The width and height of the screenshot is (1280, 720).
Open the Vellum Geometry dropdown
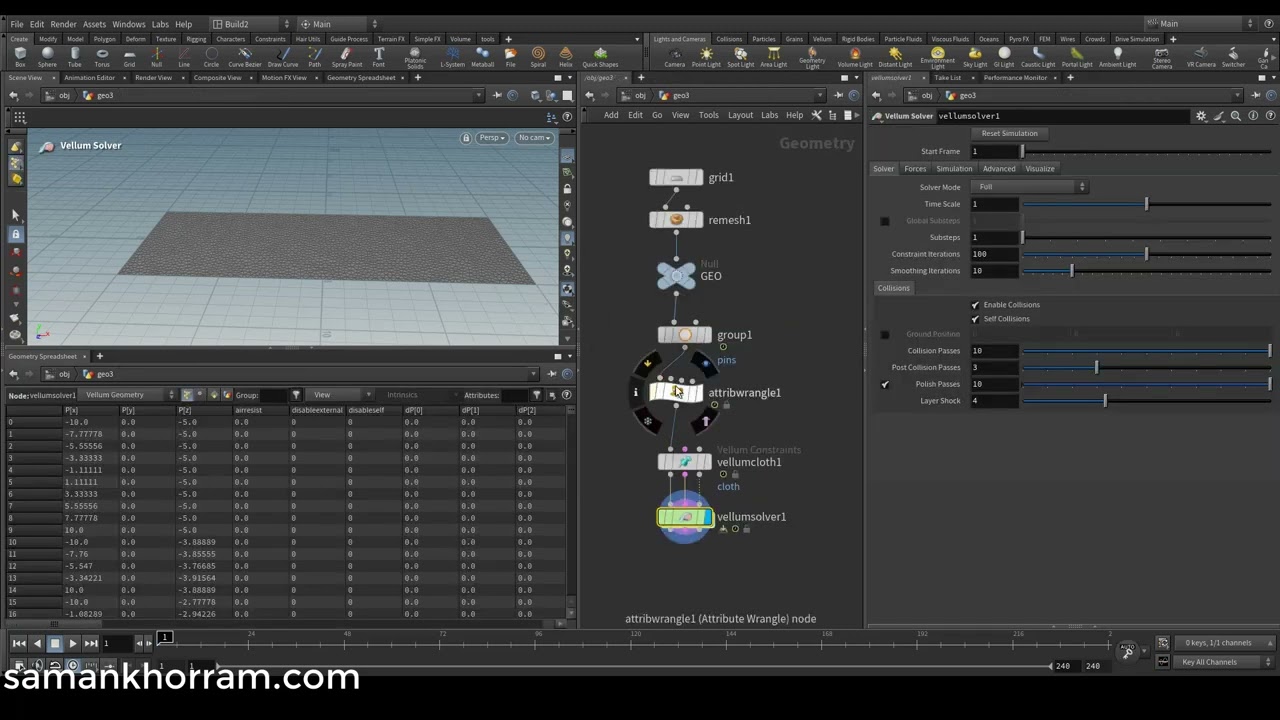(x=126, y=395)
